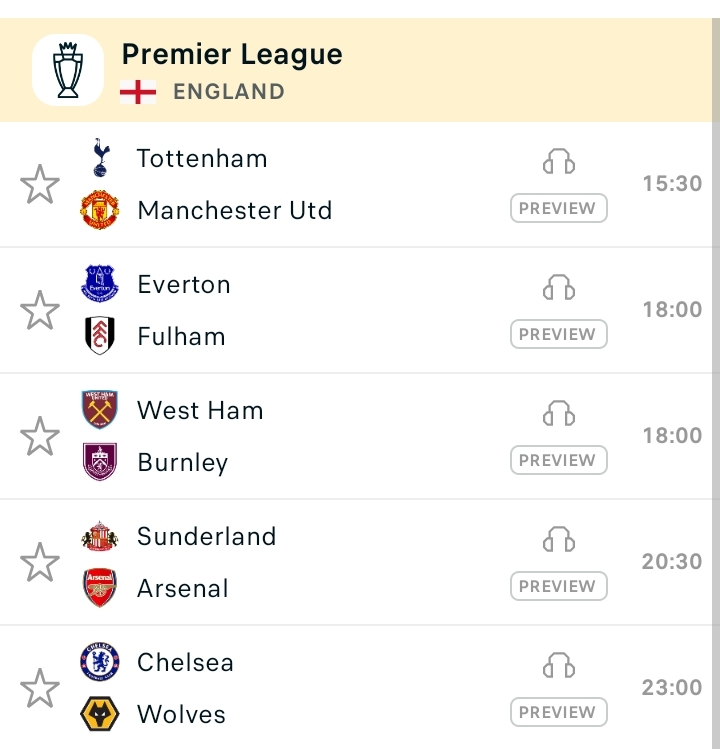Show preview for Sunderland vs Arsenal
720x749 pixels.
558,587
